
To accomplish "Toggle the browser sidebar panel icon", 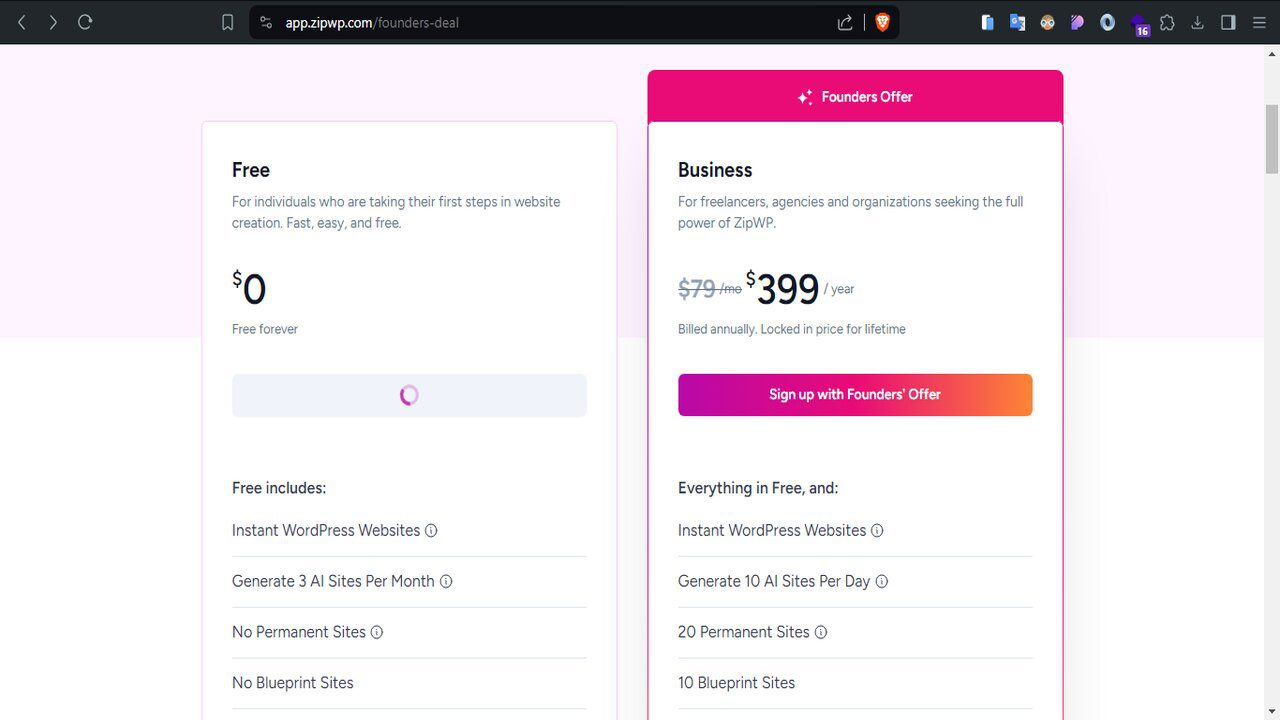I will click(x=1229, y=22).
